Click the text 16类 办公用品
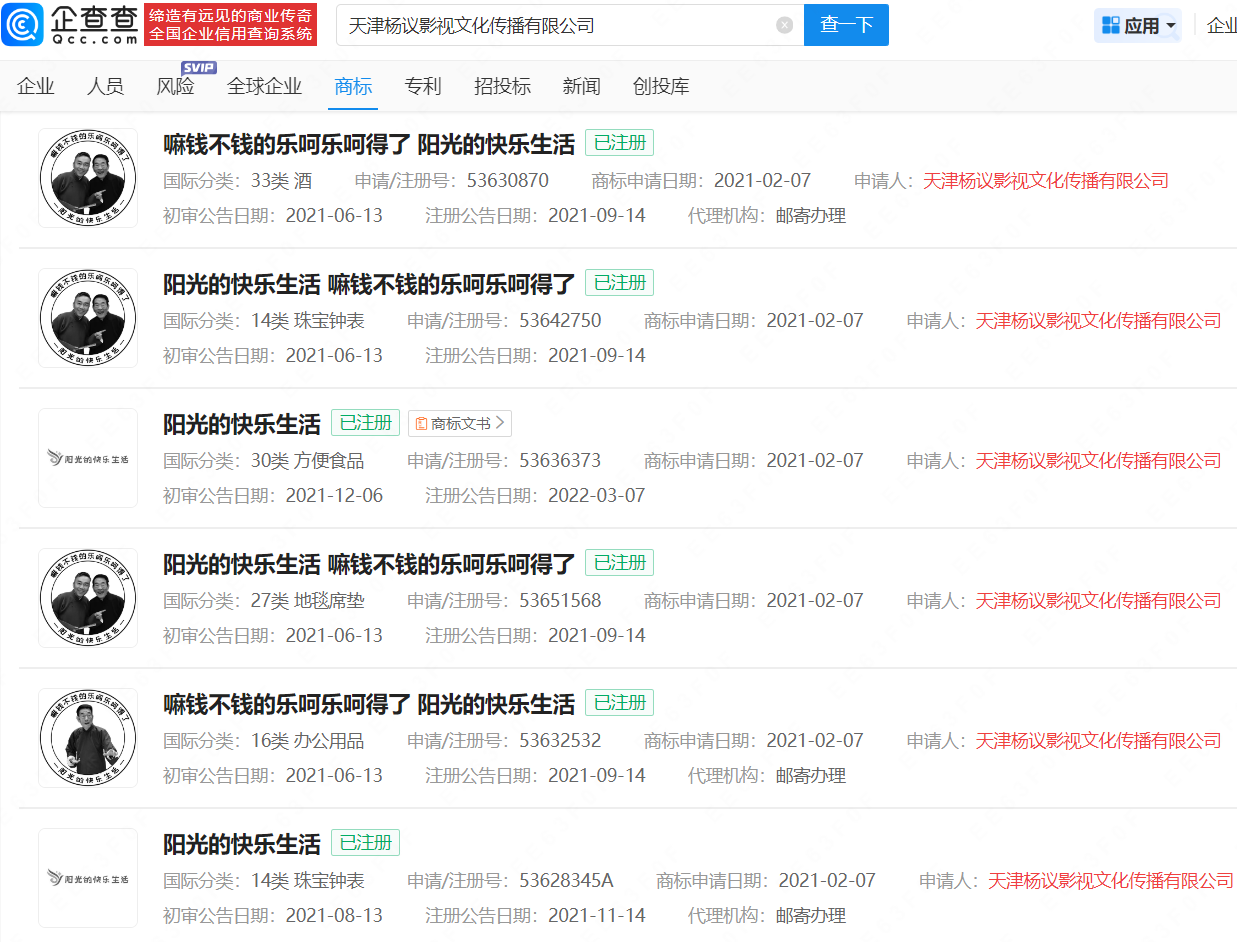Image resolution: width=1237 pixels, height=942 pixels. click(307, 741)
